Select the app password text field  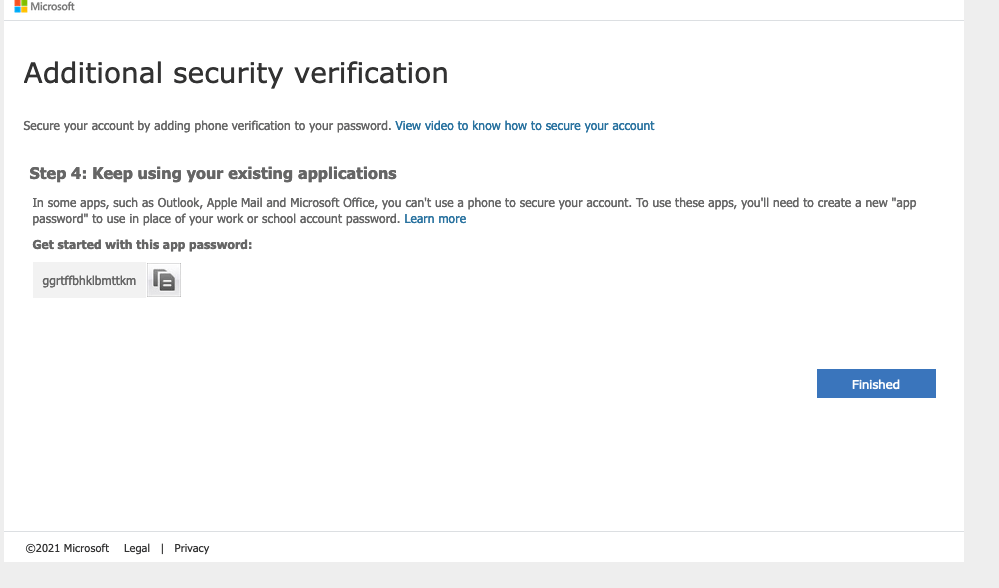89,280
